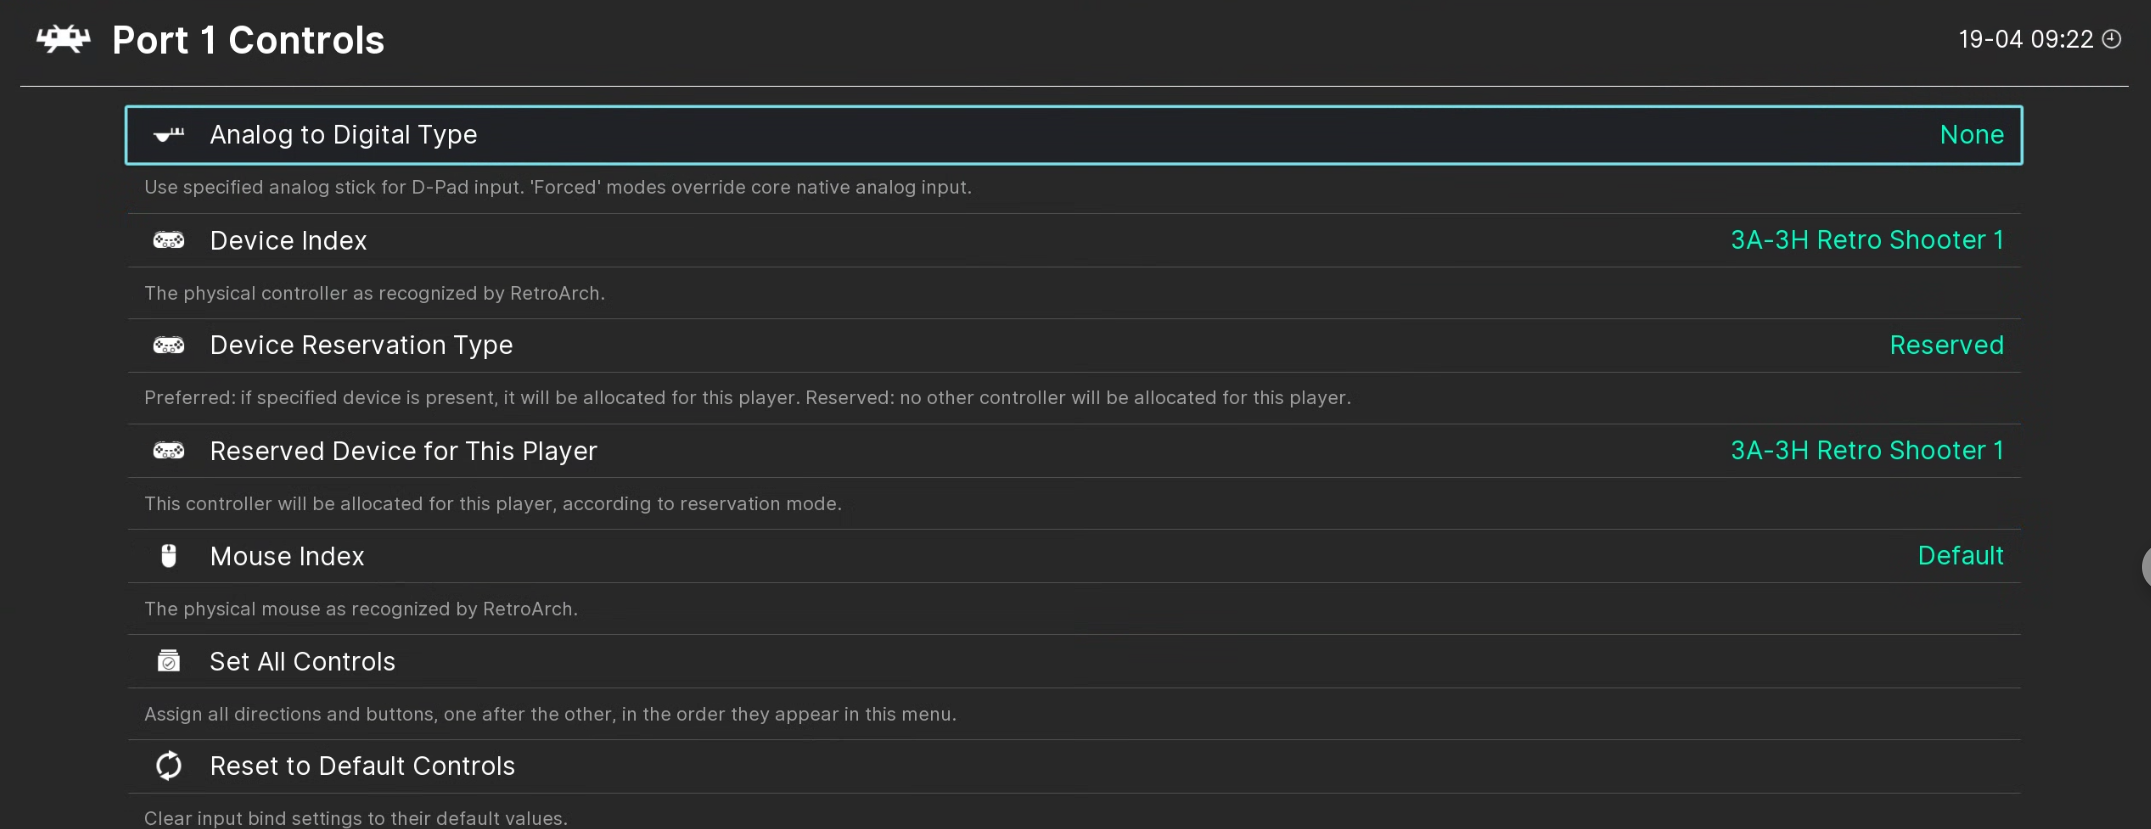Image resolution: width=2151 pixels, height=829 pixels.
Task: Choose Reset to Default Controls
Action: (x=362, y=766)
